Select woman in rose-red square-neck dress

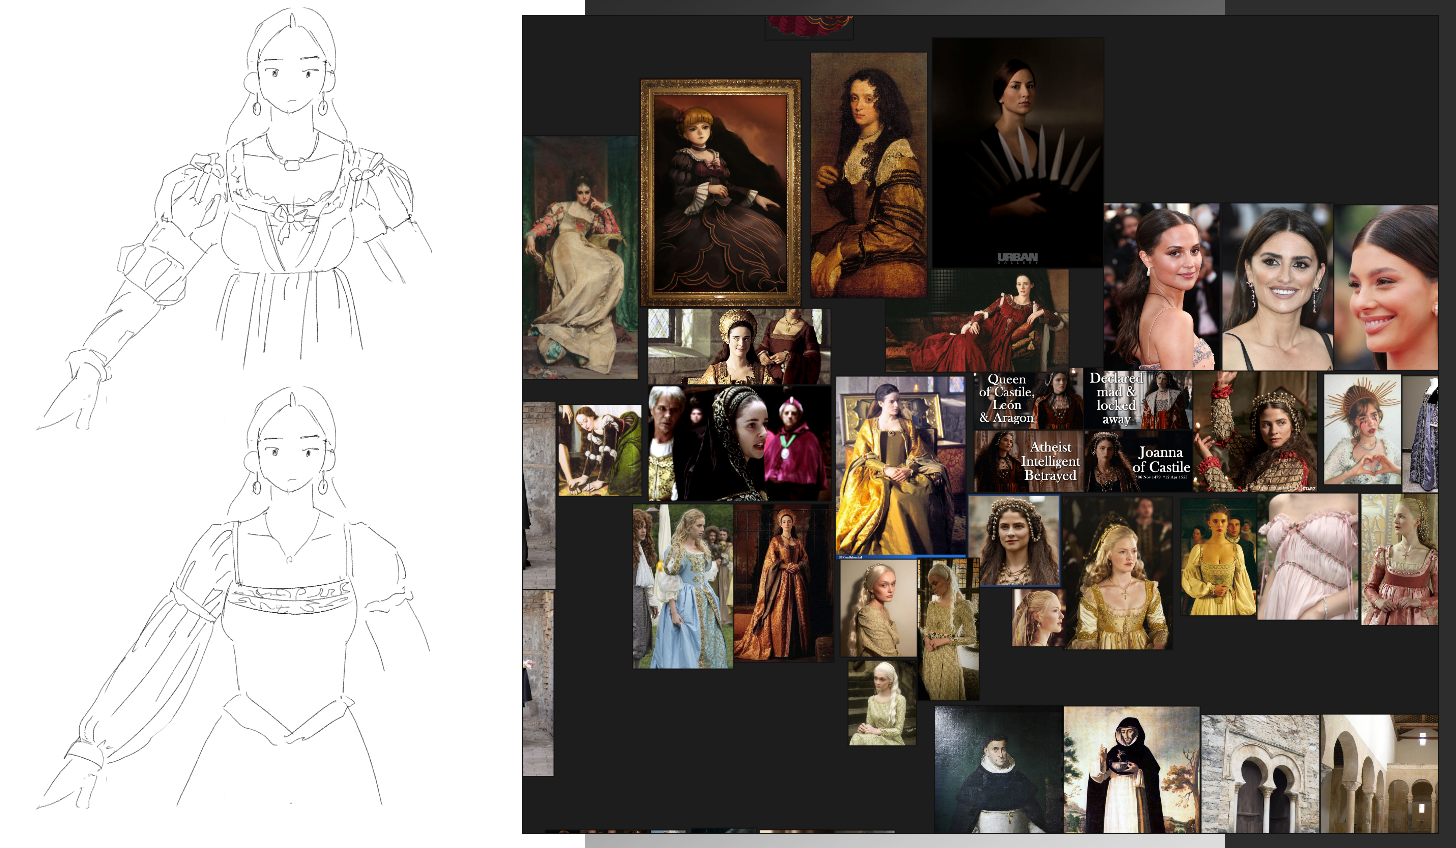click(x=1400, y=560)
